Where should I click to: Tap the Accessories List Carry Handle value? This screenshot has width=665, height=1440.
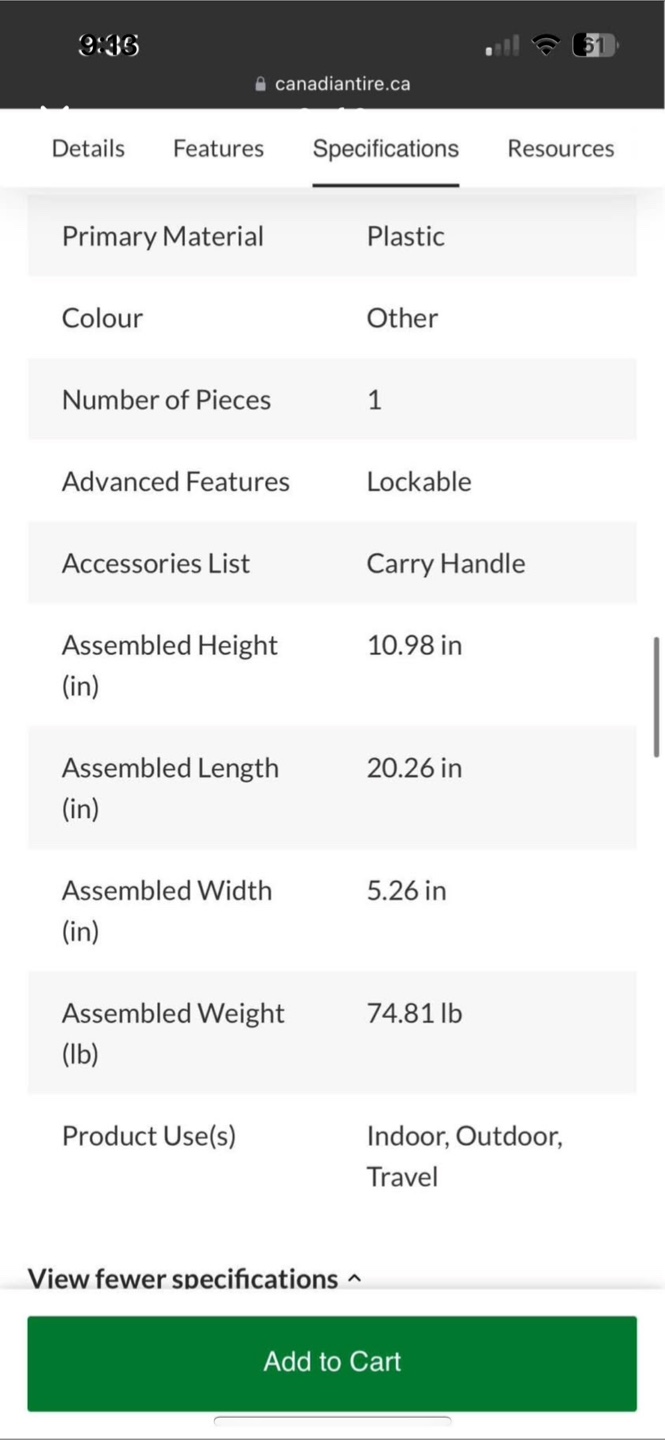coord(446,563)
